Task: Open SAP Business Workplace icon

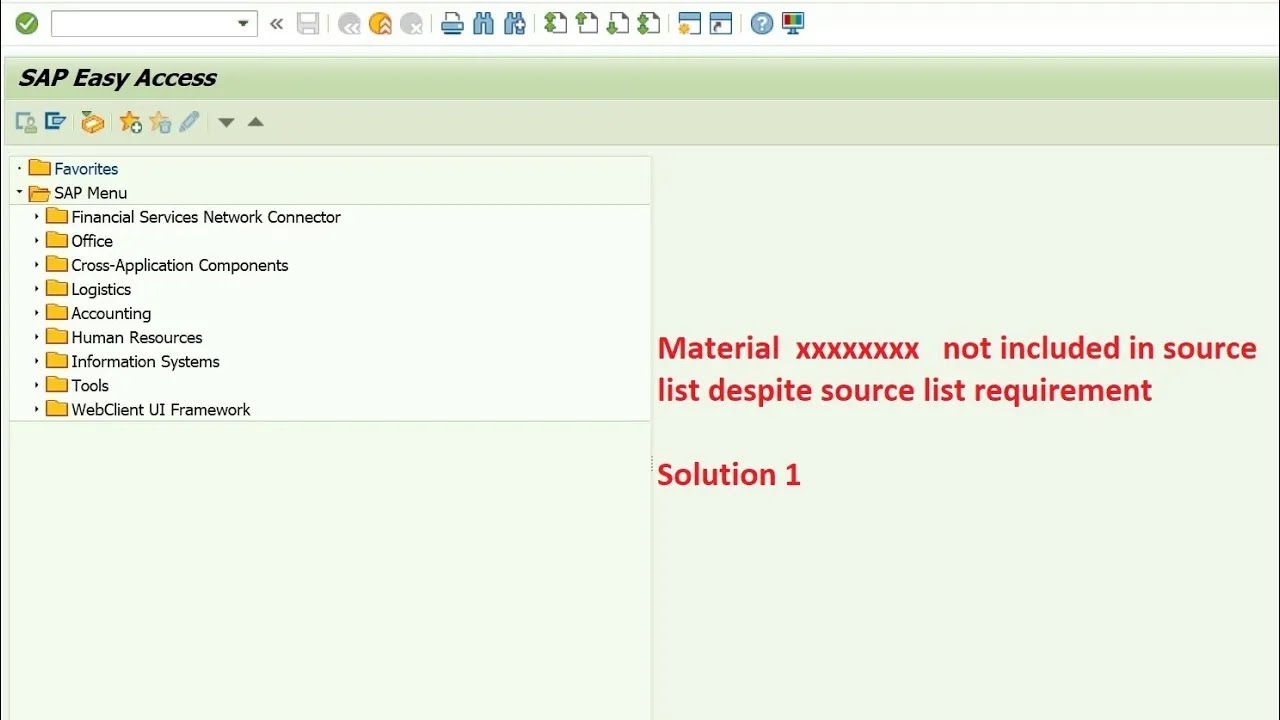Action: click(93, 122)
